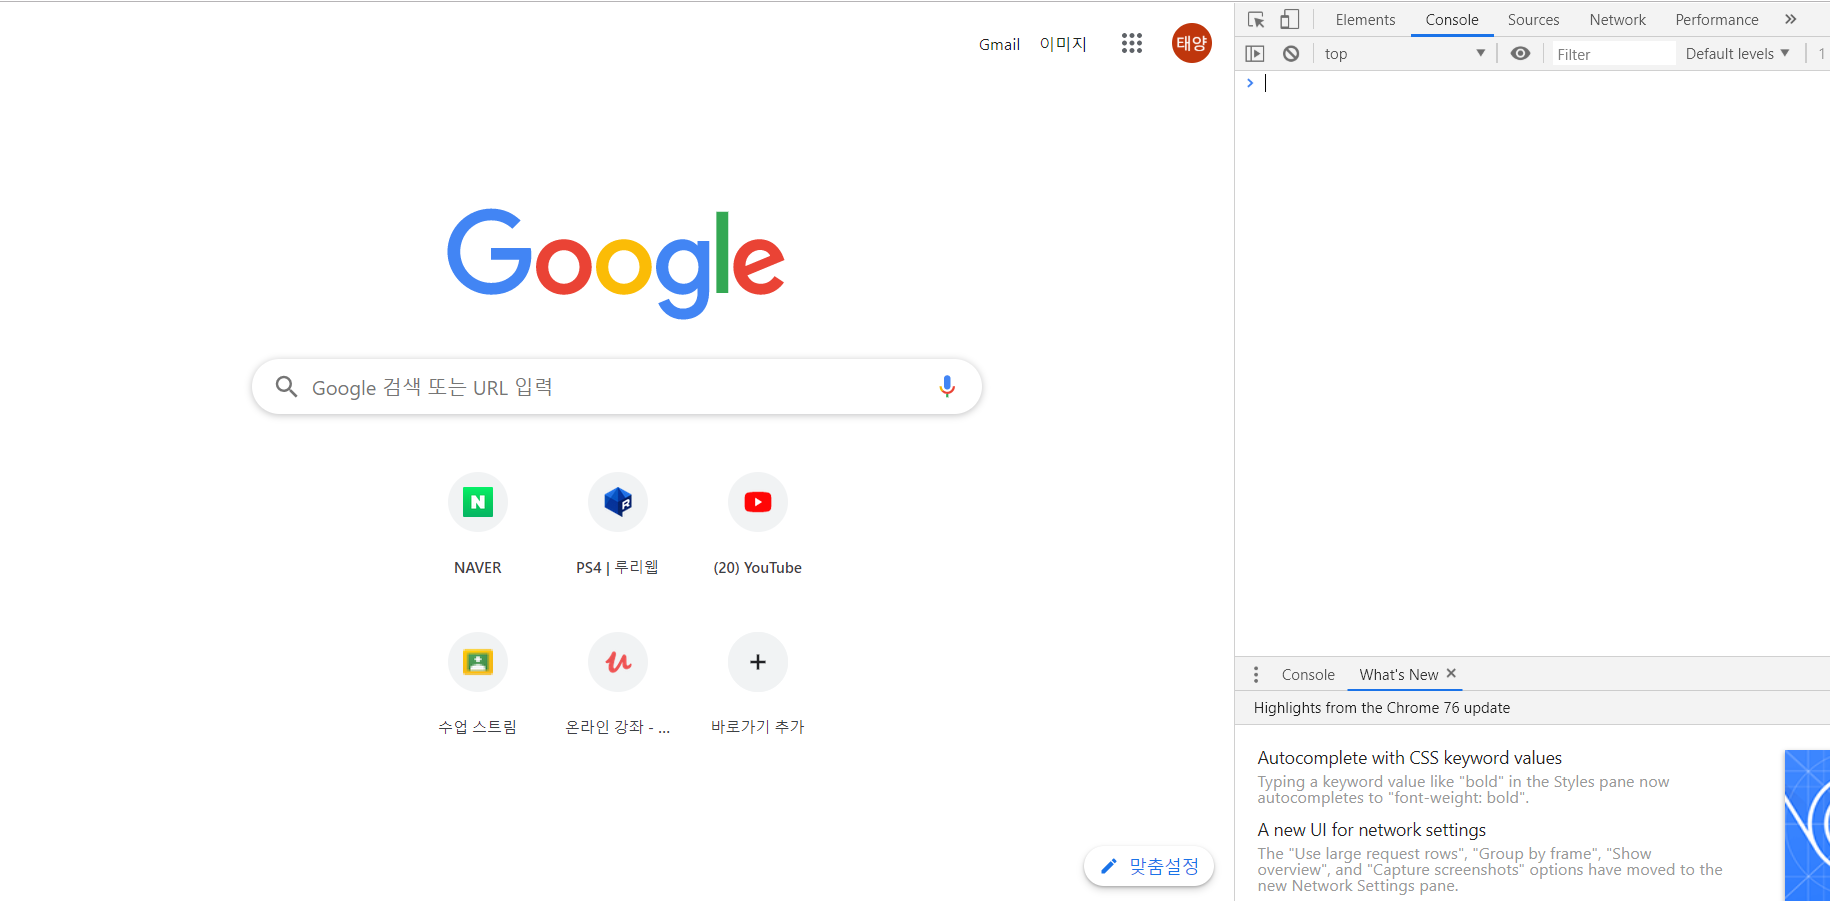
Task: Open the Performance tab
Action: click(1716, 20)
